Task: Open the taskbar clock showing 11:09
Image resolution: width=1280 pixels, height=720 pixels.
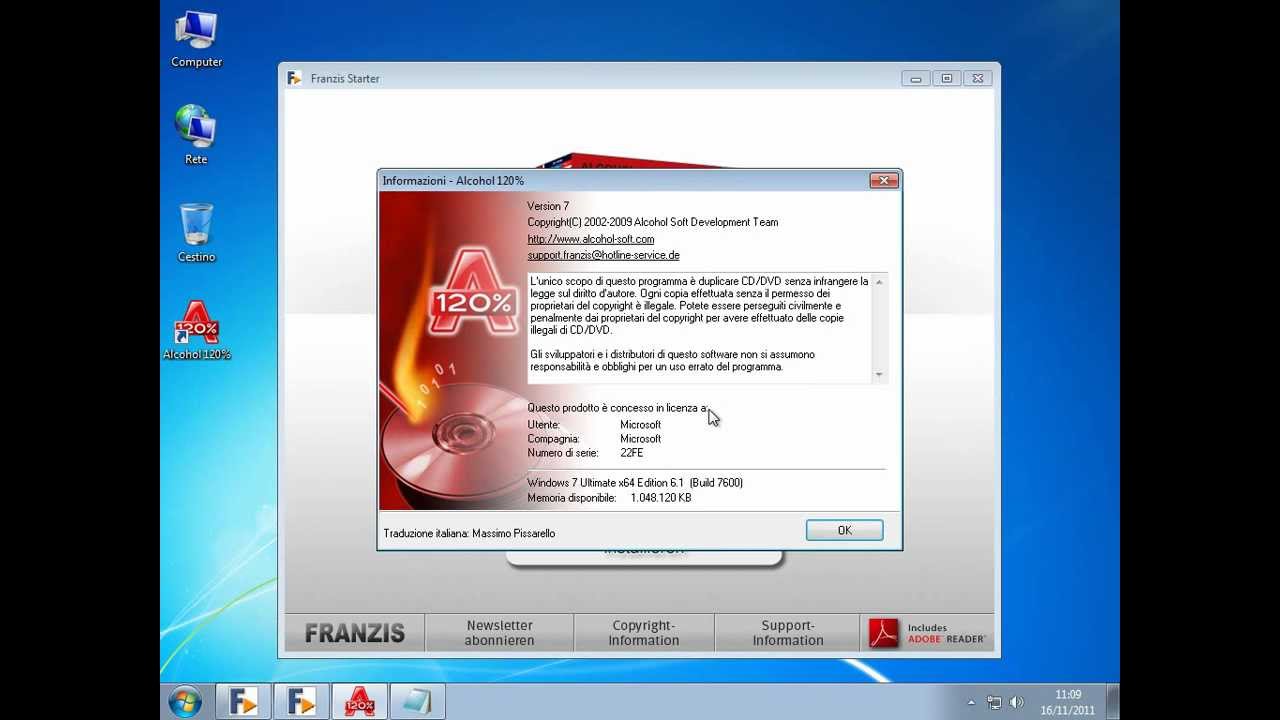Action: point(1068,702)
